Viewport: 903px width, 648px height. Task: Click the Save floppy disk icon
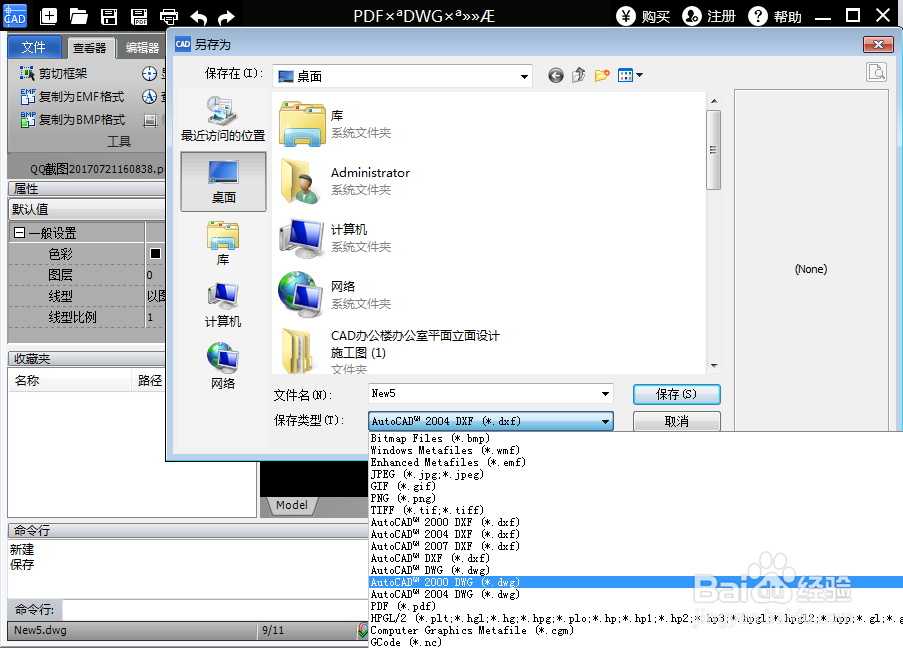pyautogui.click(x=109, y=17)
